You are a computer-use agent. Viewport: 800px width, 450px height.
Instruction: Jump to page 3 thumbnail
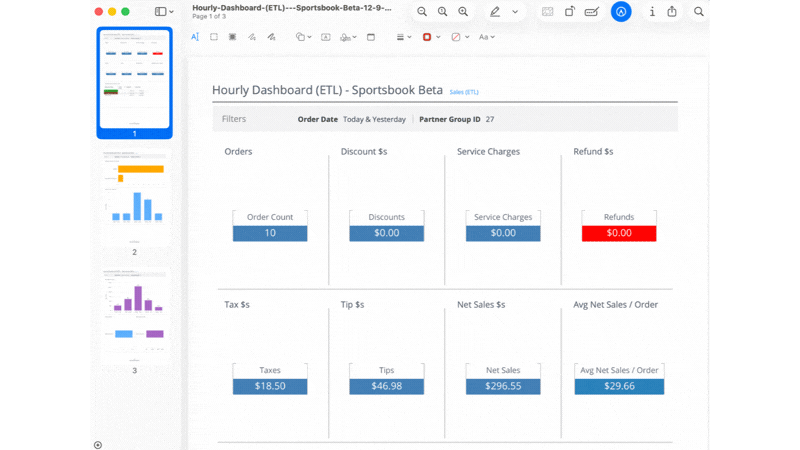134,315
